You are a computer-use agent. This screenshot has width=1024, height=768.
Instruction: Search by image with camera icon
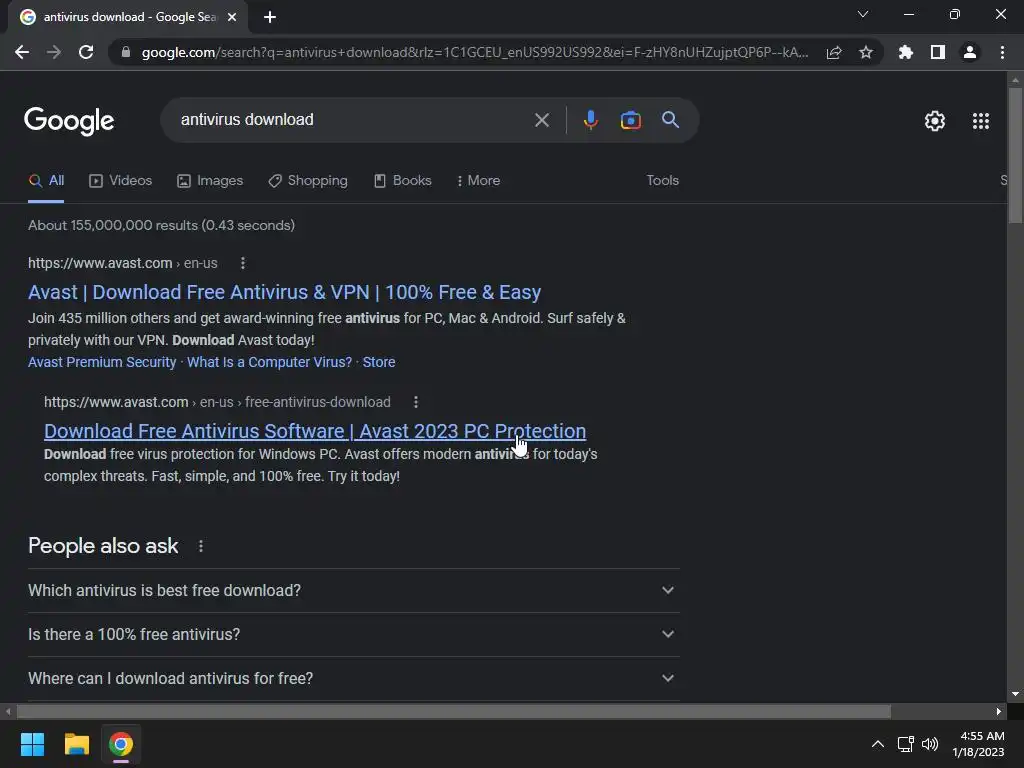(x=630, y=120)
